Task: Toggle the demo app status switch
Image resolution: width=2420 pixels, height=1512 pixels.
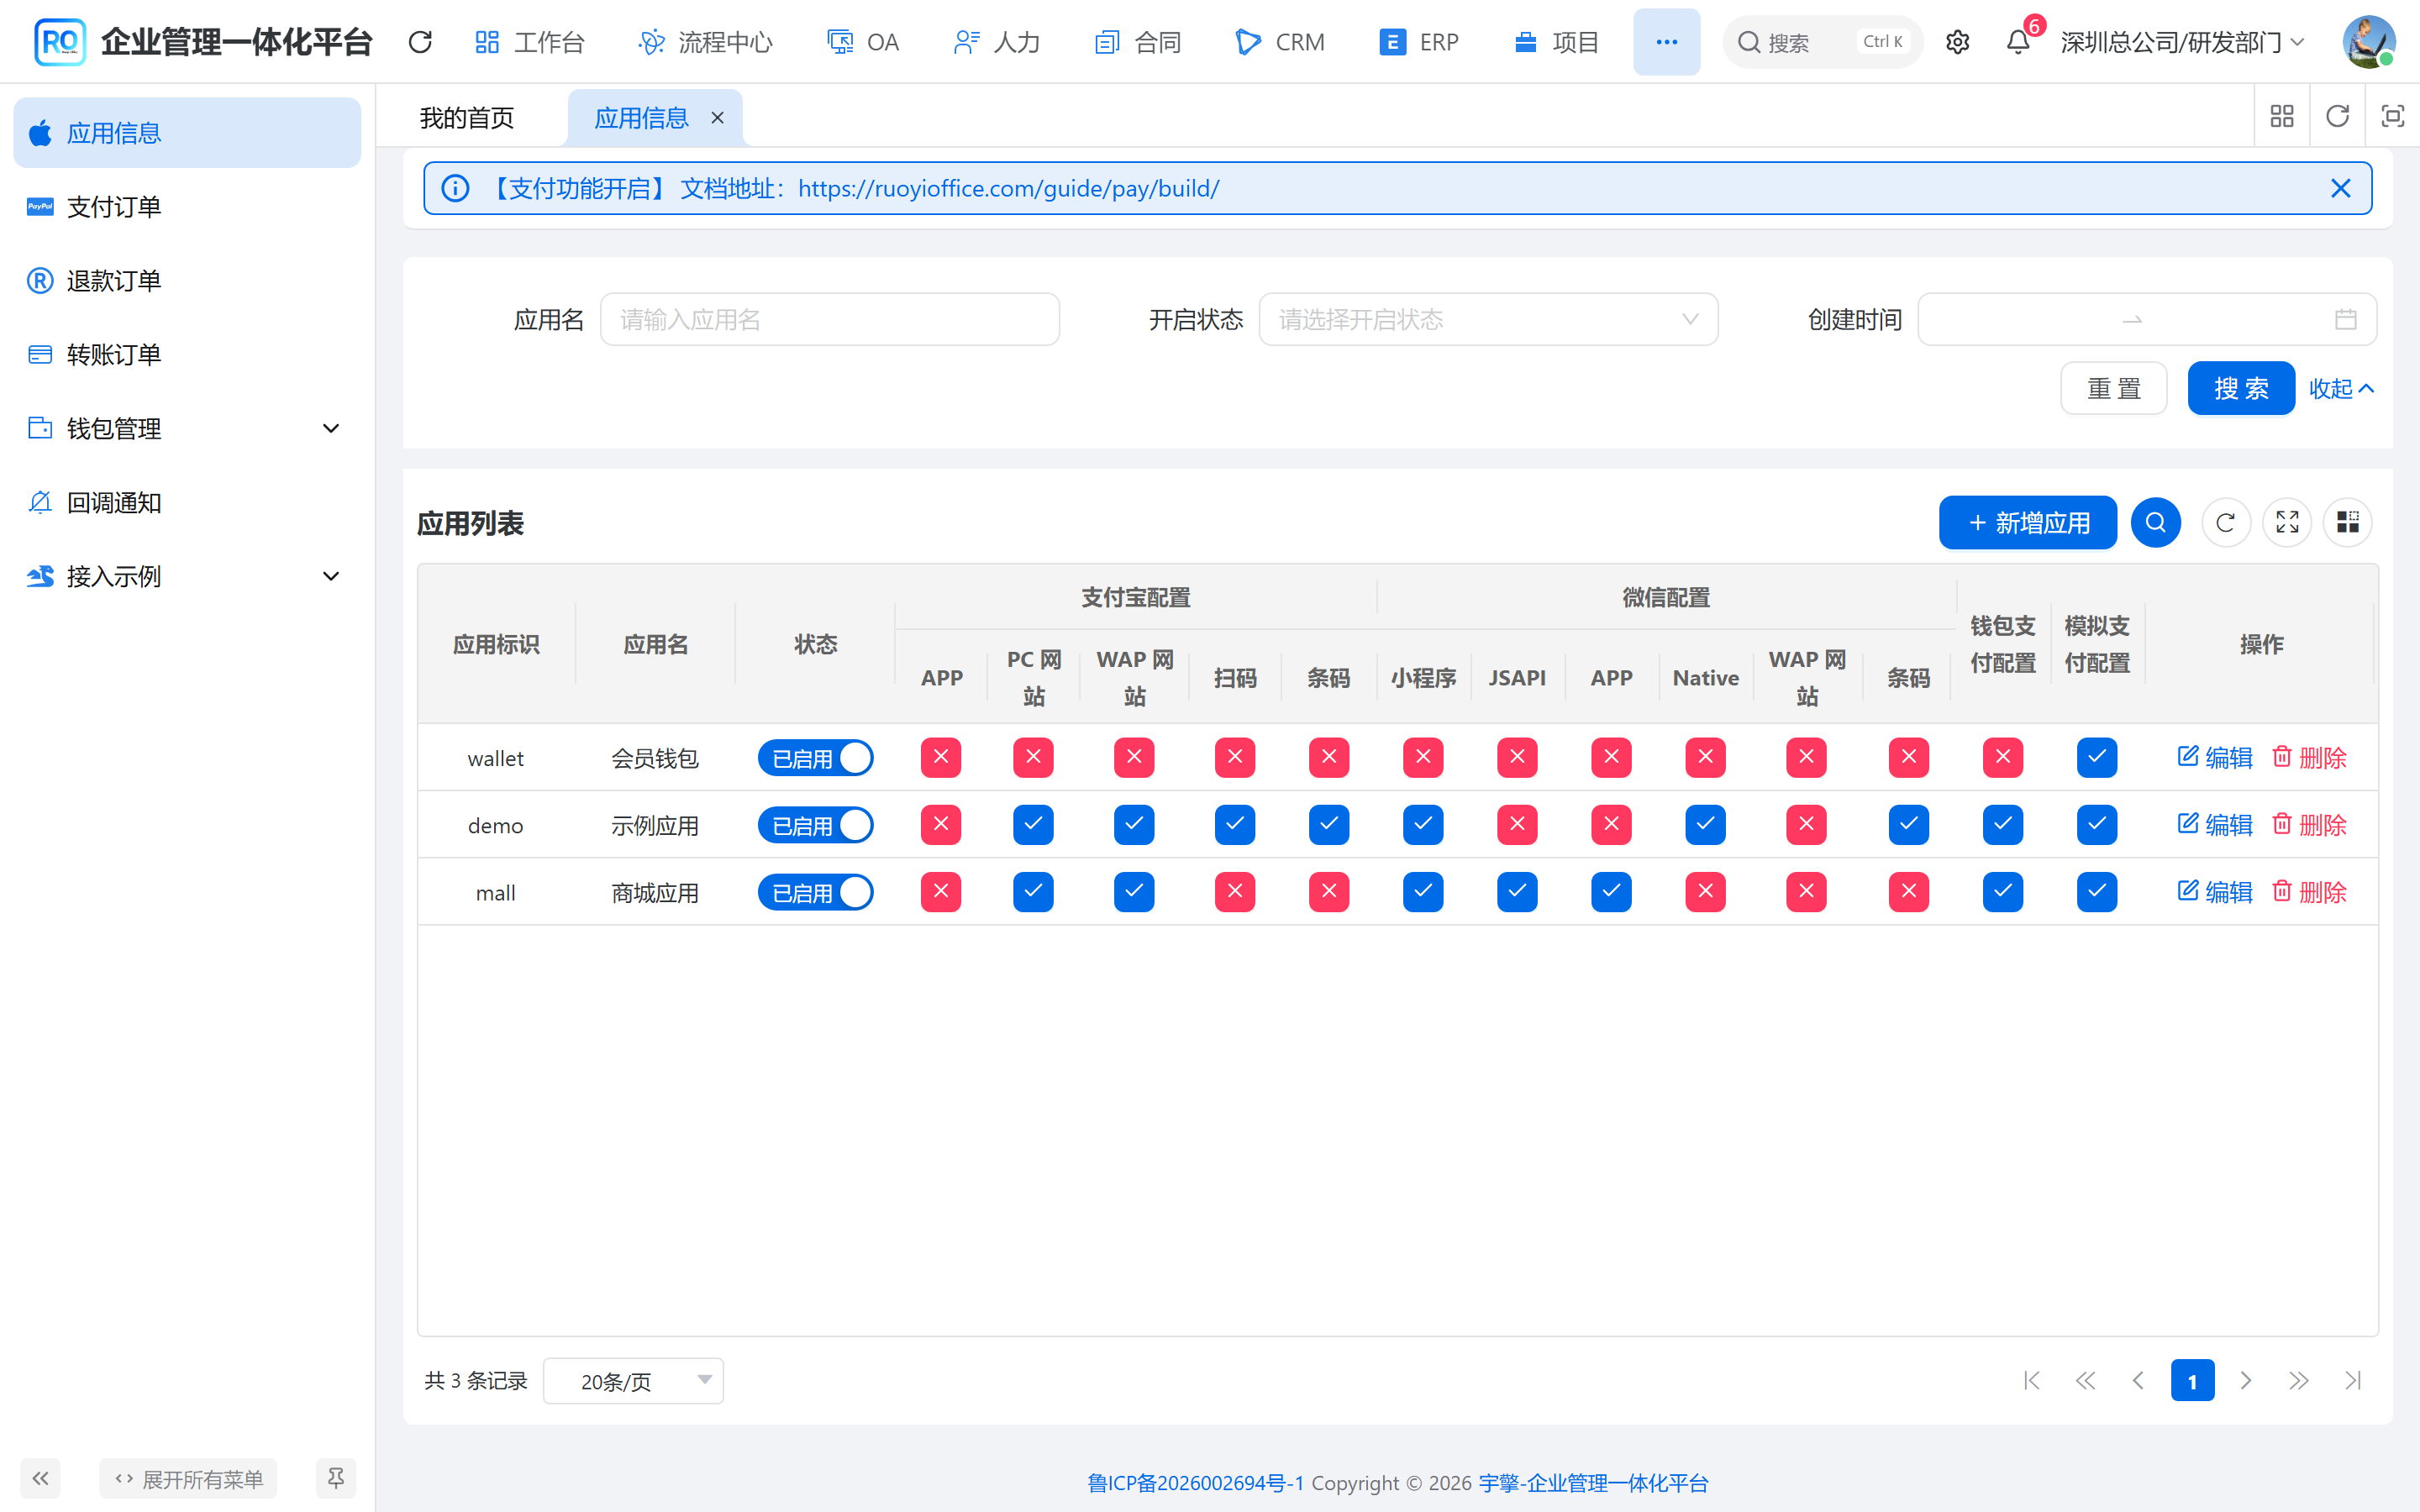Action: point(815,825)
